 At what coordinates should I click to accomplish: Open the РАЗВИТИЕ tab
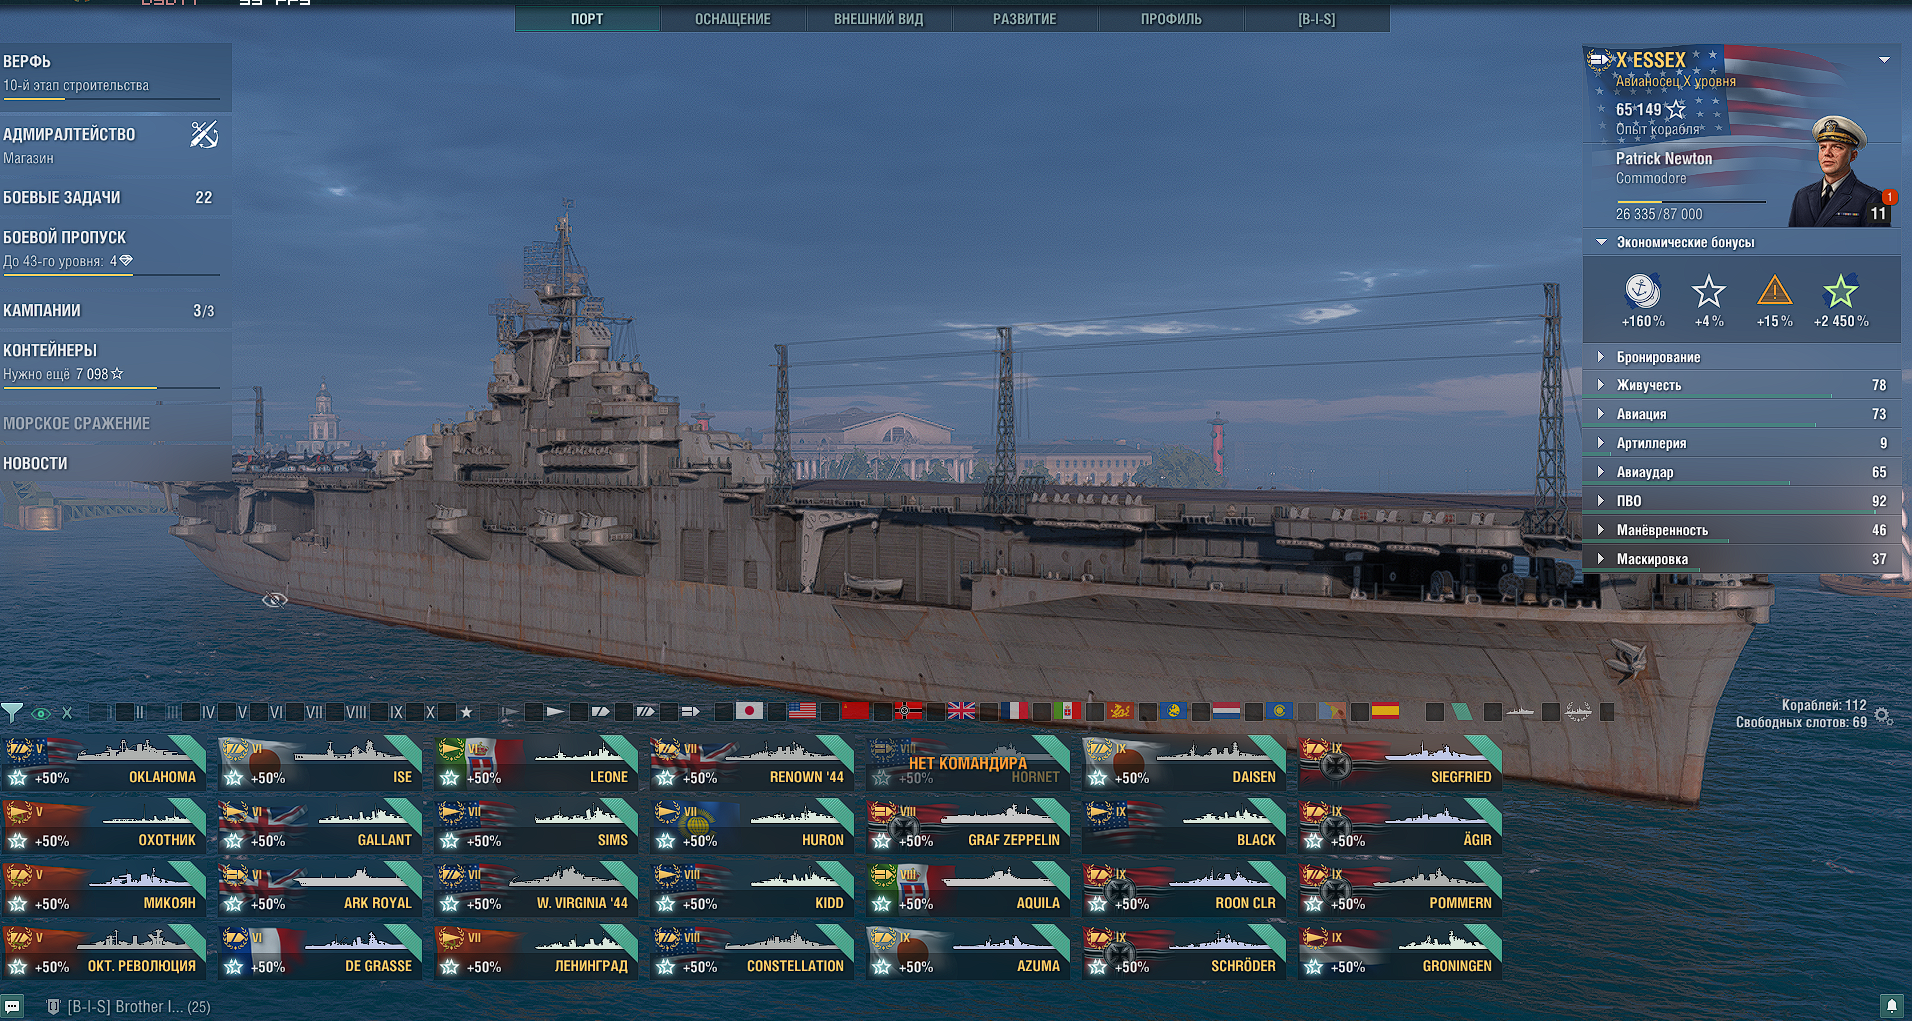(1025, 19)
